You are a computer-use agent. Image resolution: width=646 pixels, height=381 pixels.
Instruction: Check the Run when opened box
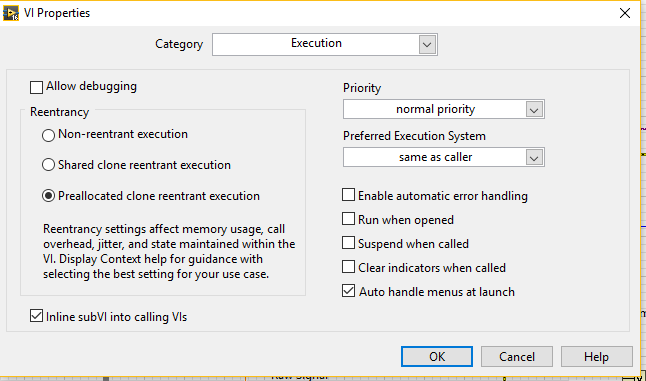[349, 219]
